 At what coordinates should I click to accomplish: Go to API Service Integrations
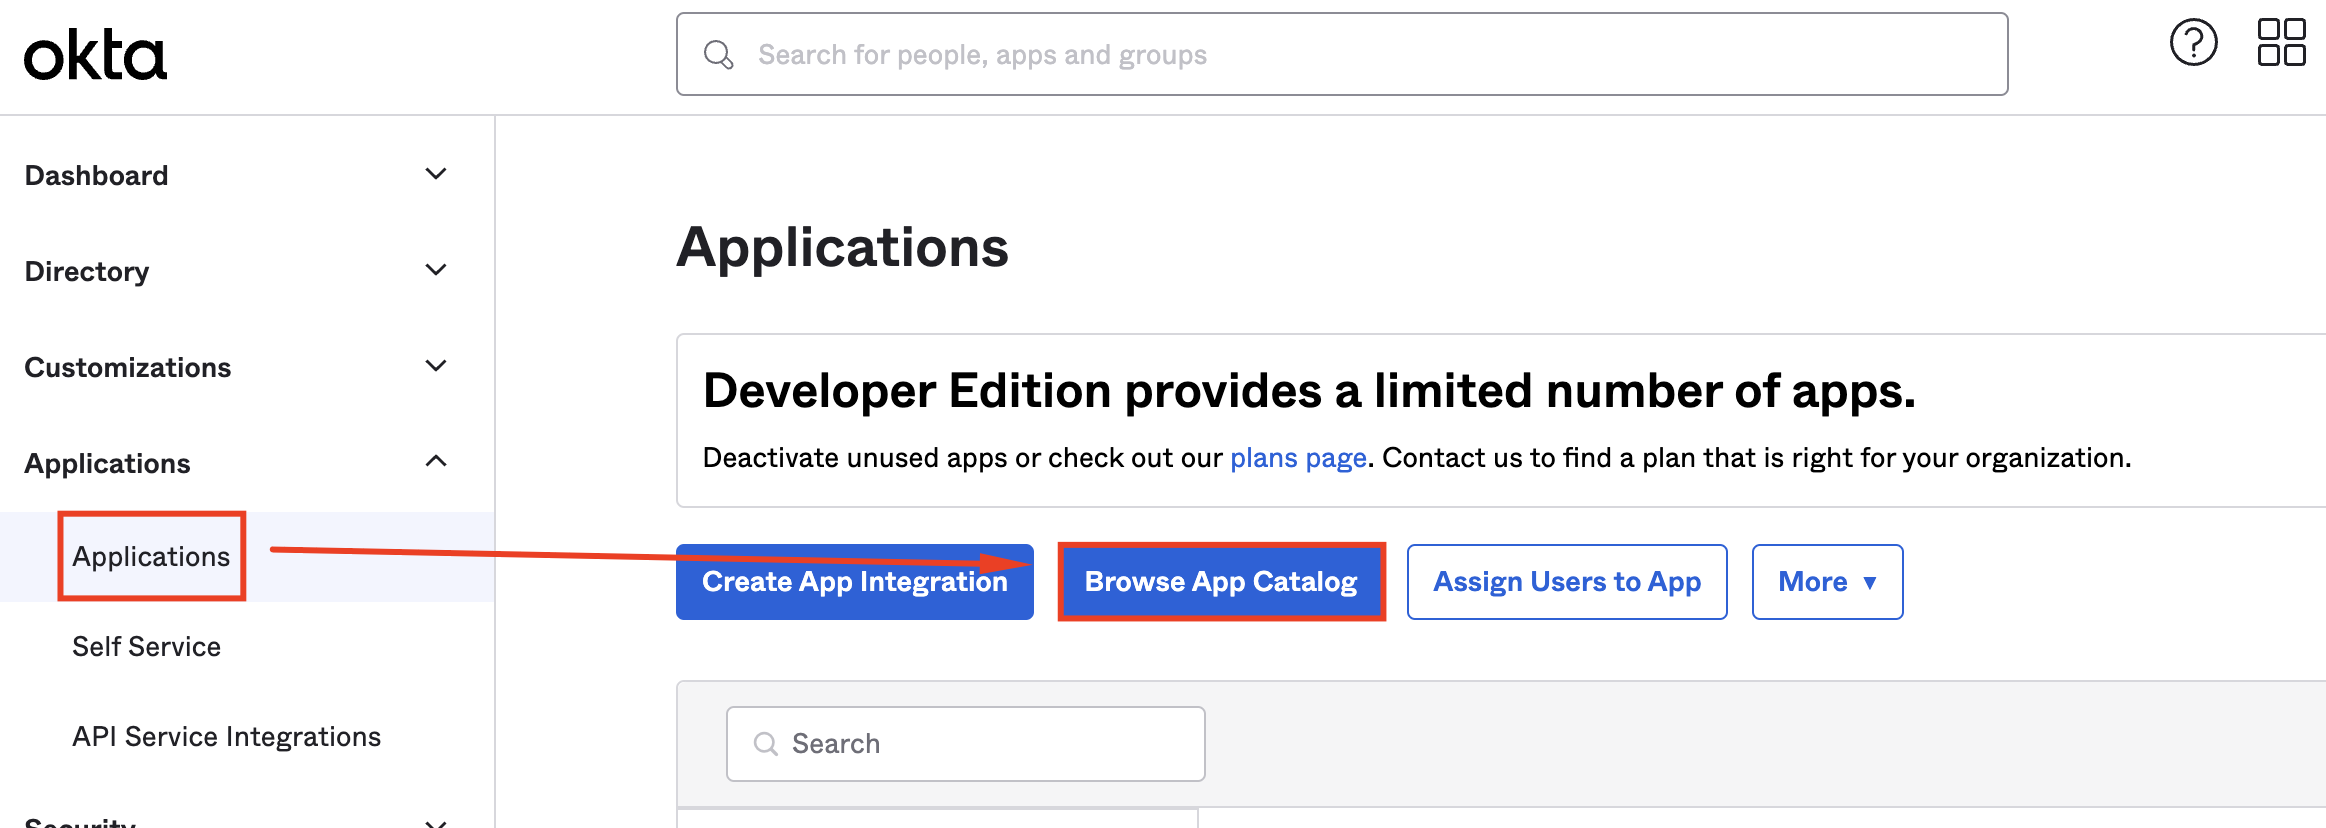[x=226, y=736]
